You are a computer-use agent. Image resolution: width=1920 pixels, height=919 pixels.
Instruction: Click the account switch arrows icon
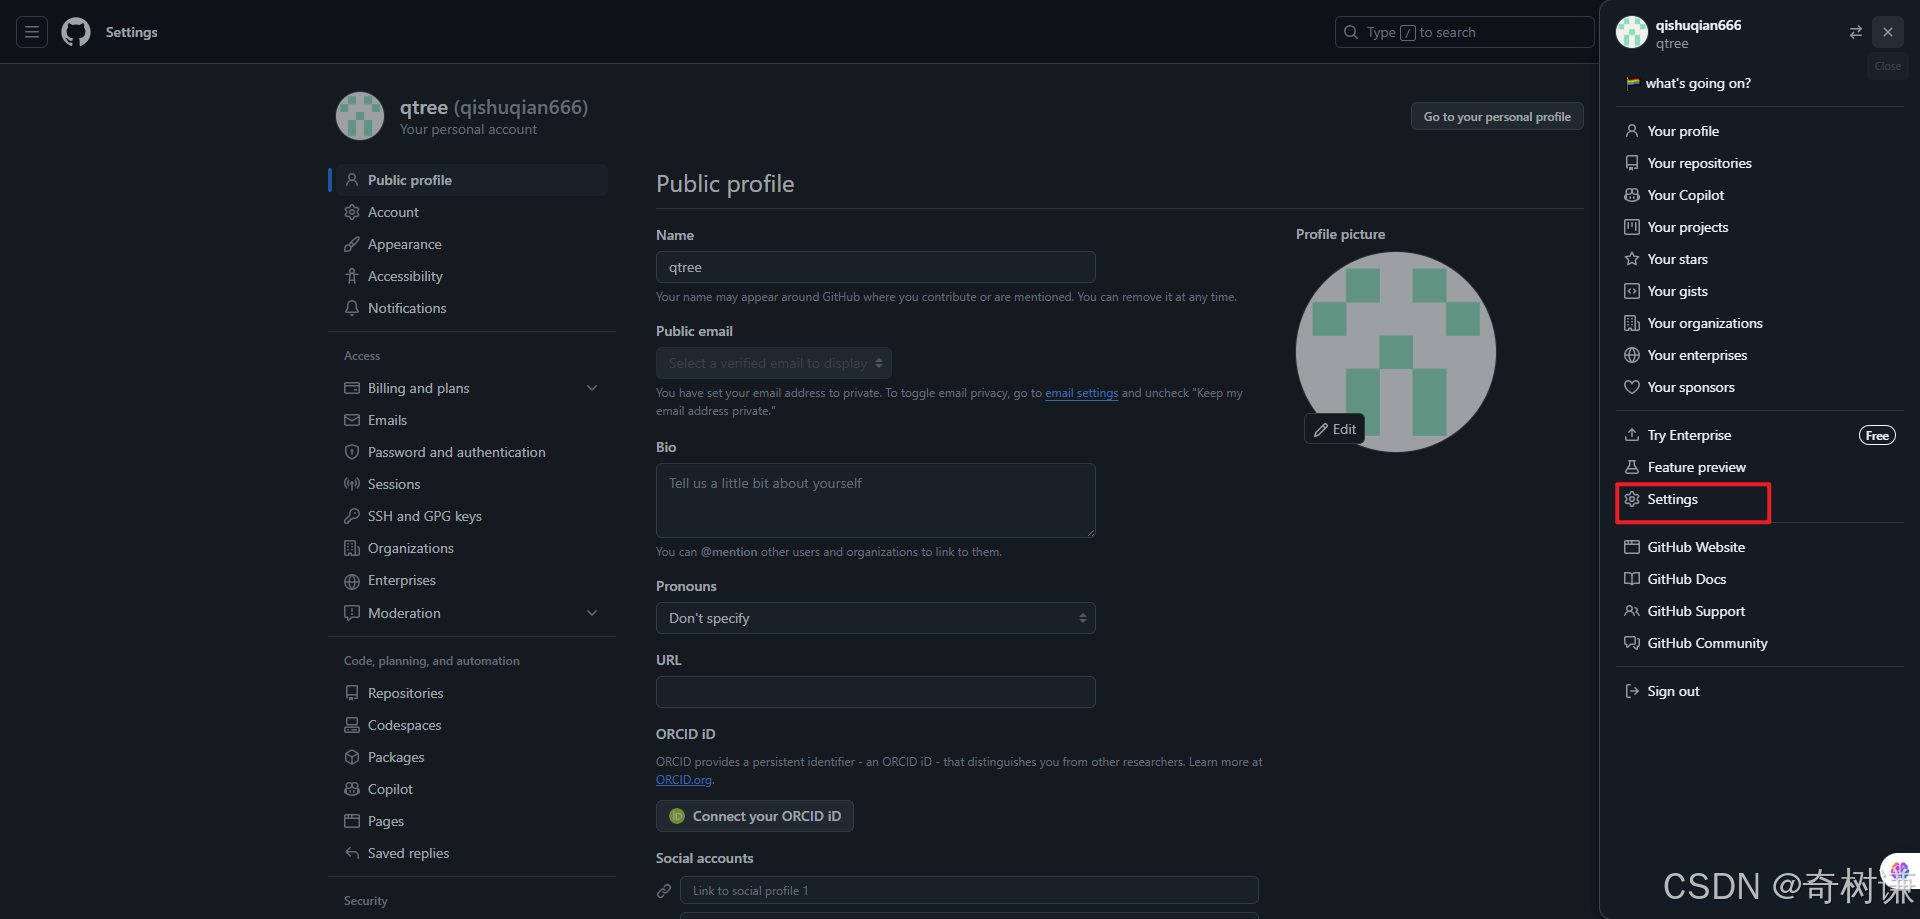pos(1856,32)
